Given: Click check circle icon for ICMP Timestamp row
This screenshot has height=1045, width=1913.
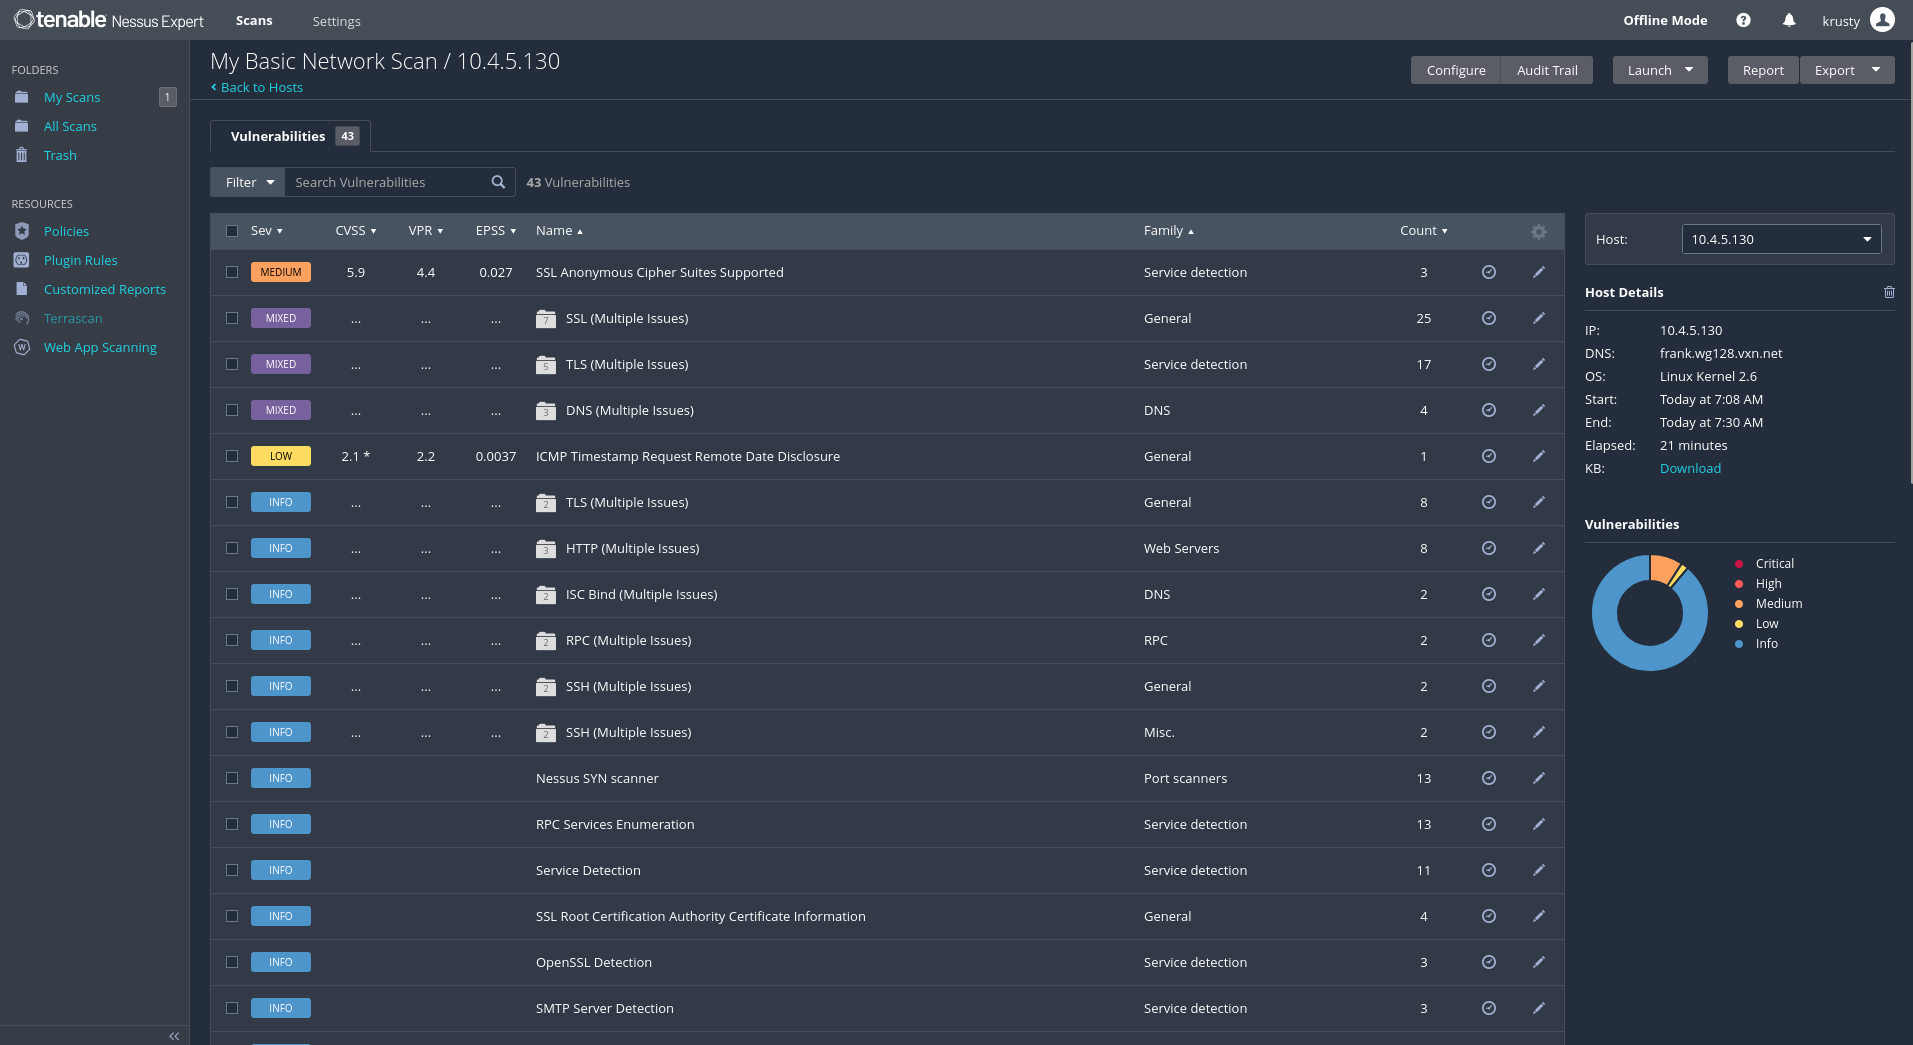Looking at the screenshot, I should [x=1489, y=456].
